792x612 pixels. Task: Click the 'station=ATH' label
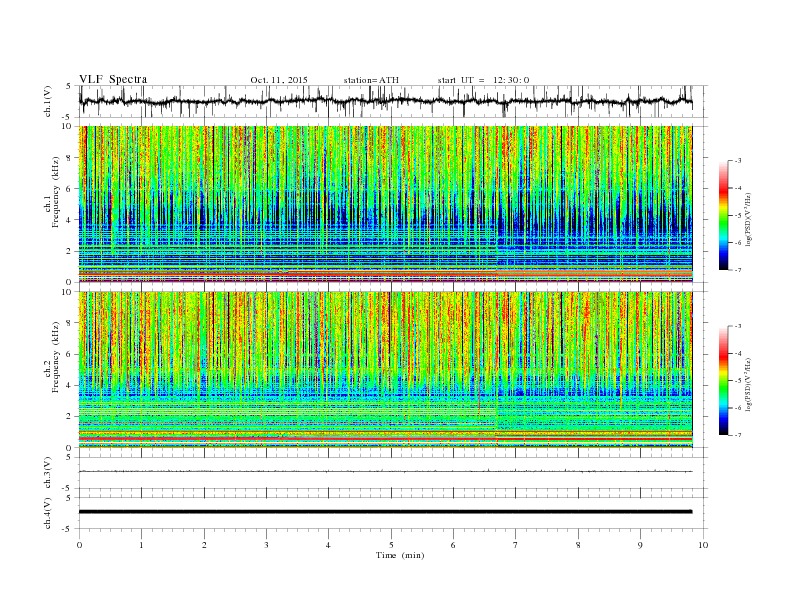coord(371,80)
